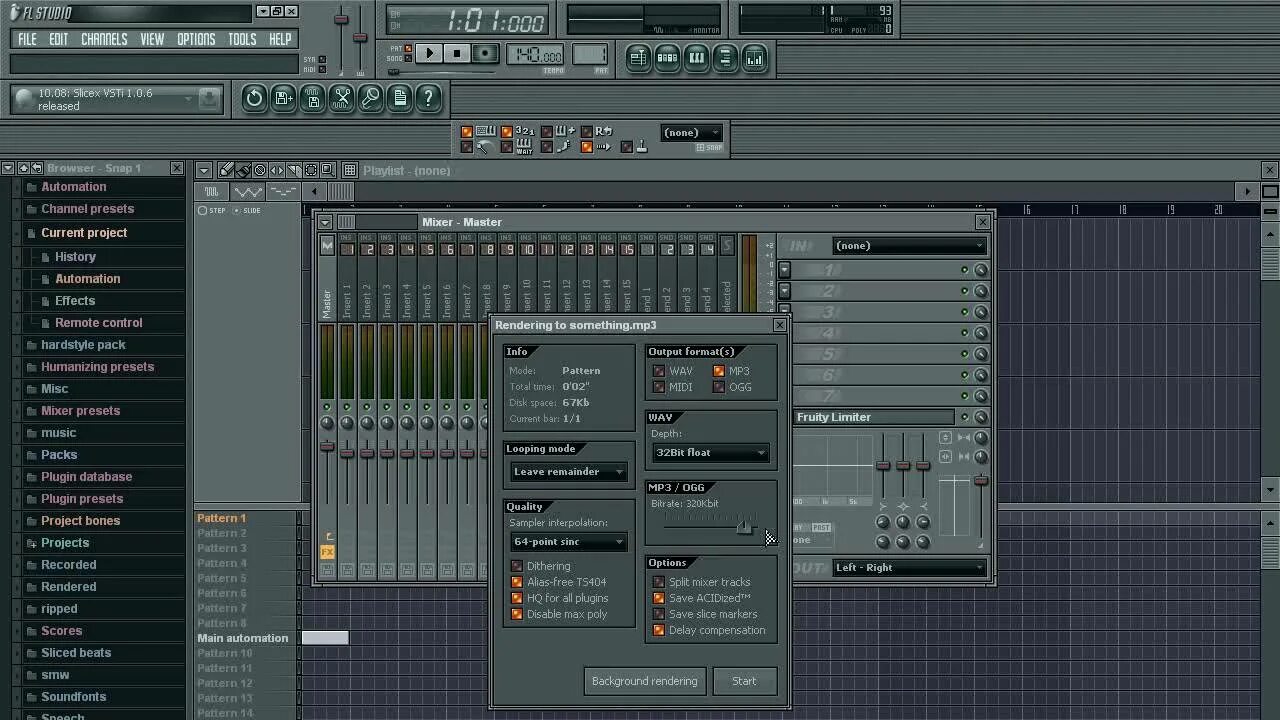This screenshot has width=1280, height=720.
Task: Click the undo circular arrow icon
Action: pyautogui.click(x=254, y=97)
